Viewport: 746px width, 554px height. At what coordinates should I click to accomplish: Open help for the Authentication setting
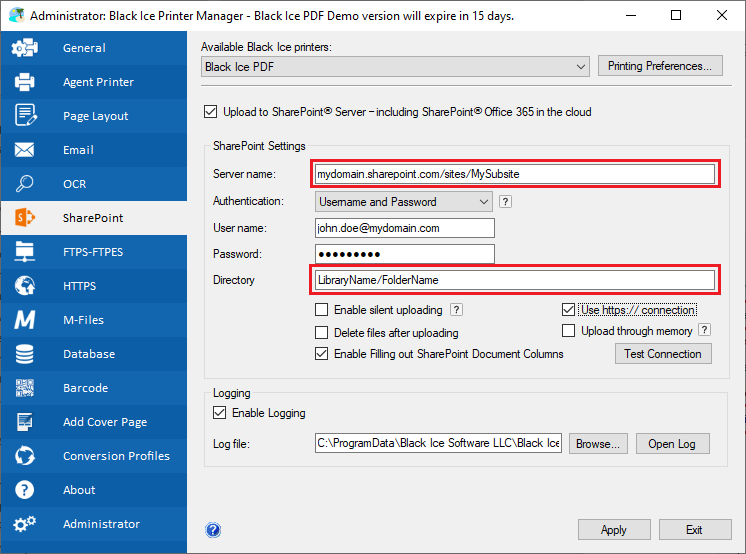pyautogui.click(x=506, y=202)
